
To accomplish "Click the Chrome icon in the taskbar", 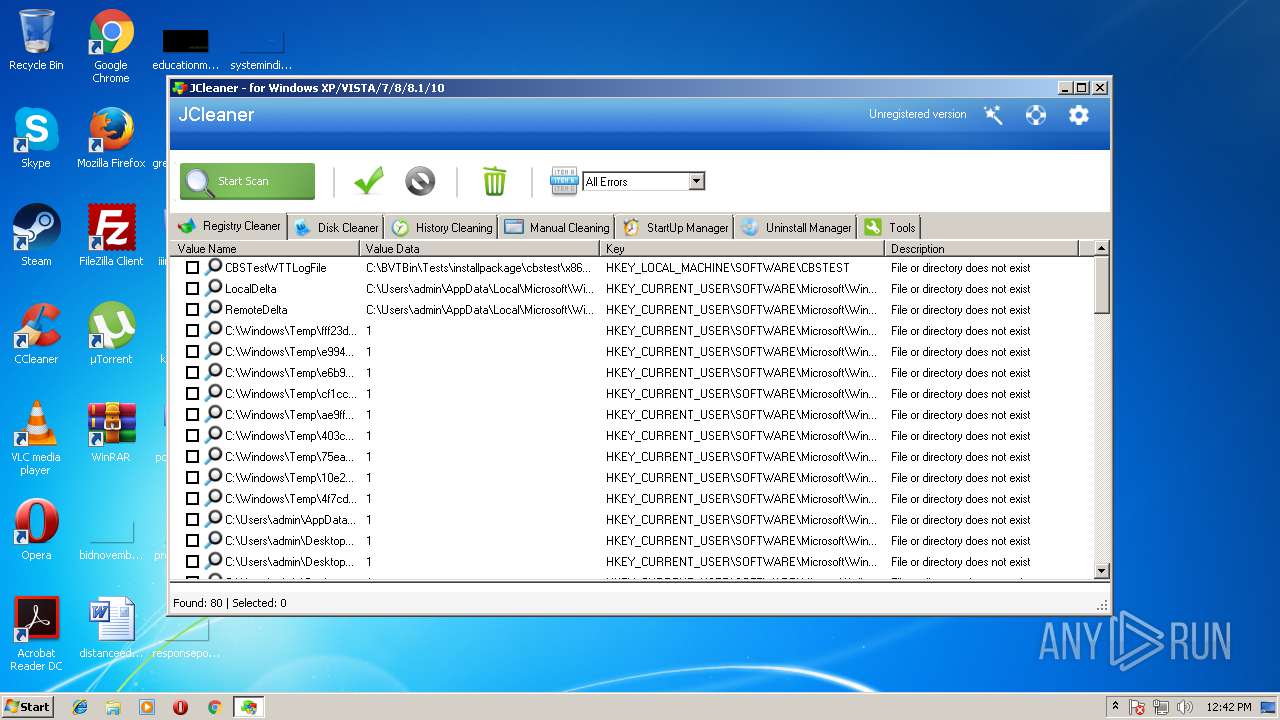I will (x=214, y=707).
